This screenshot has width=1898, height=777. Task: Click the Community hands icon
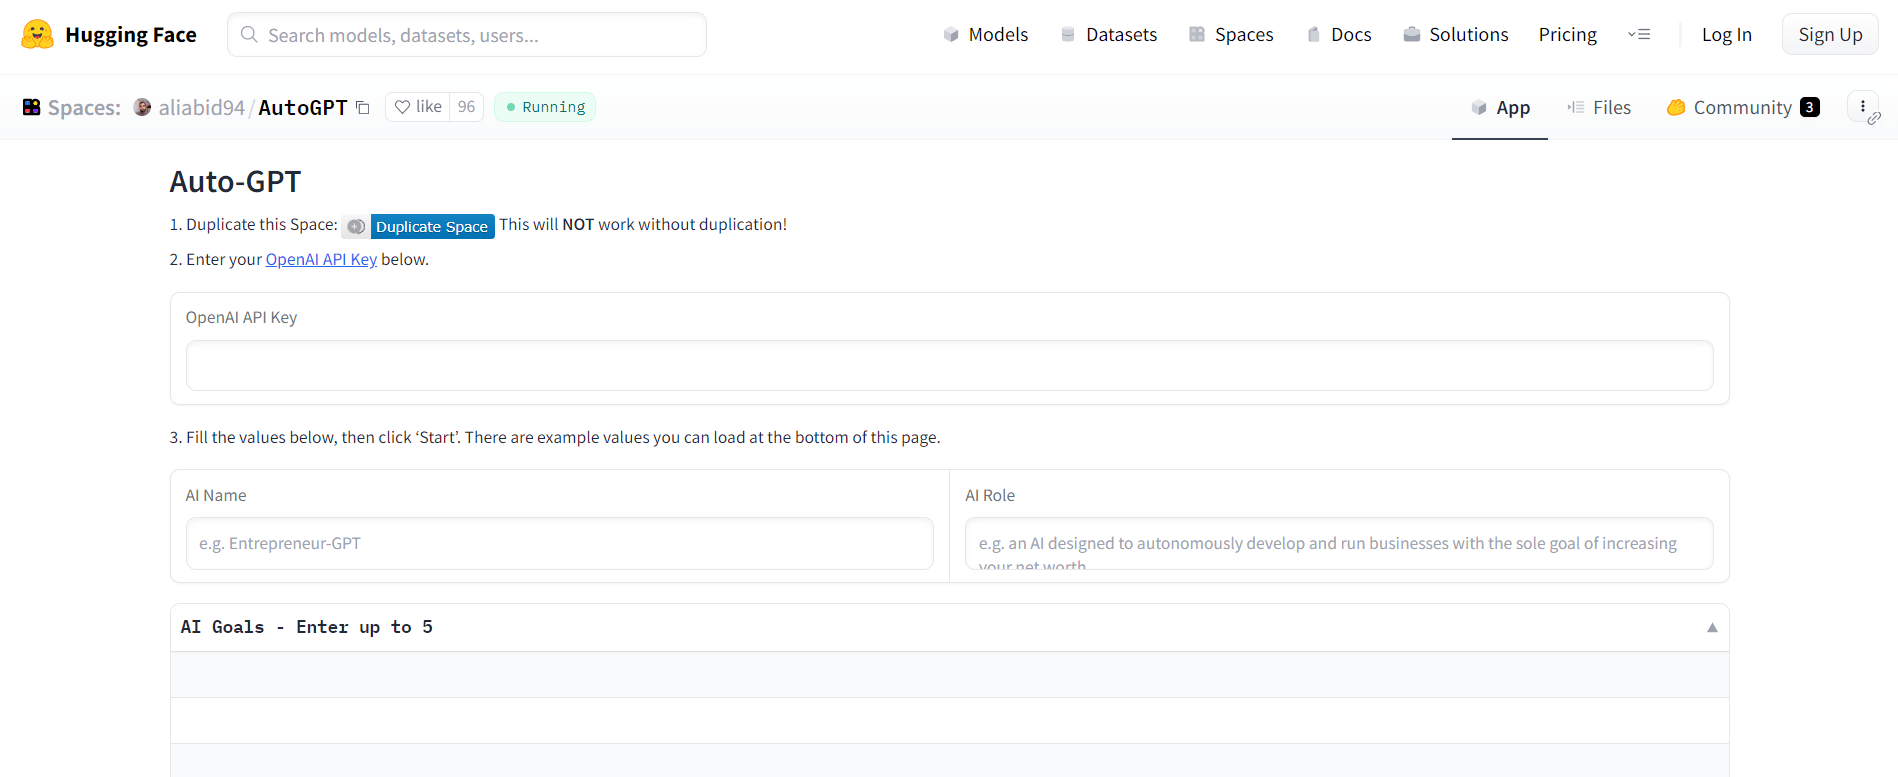1676,107
